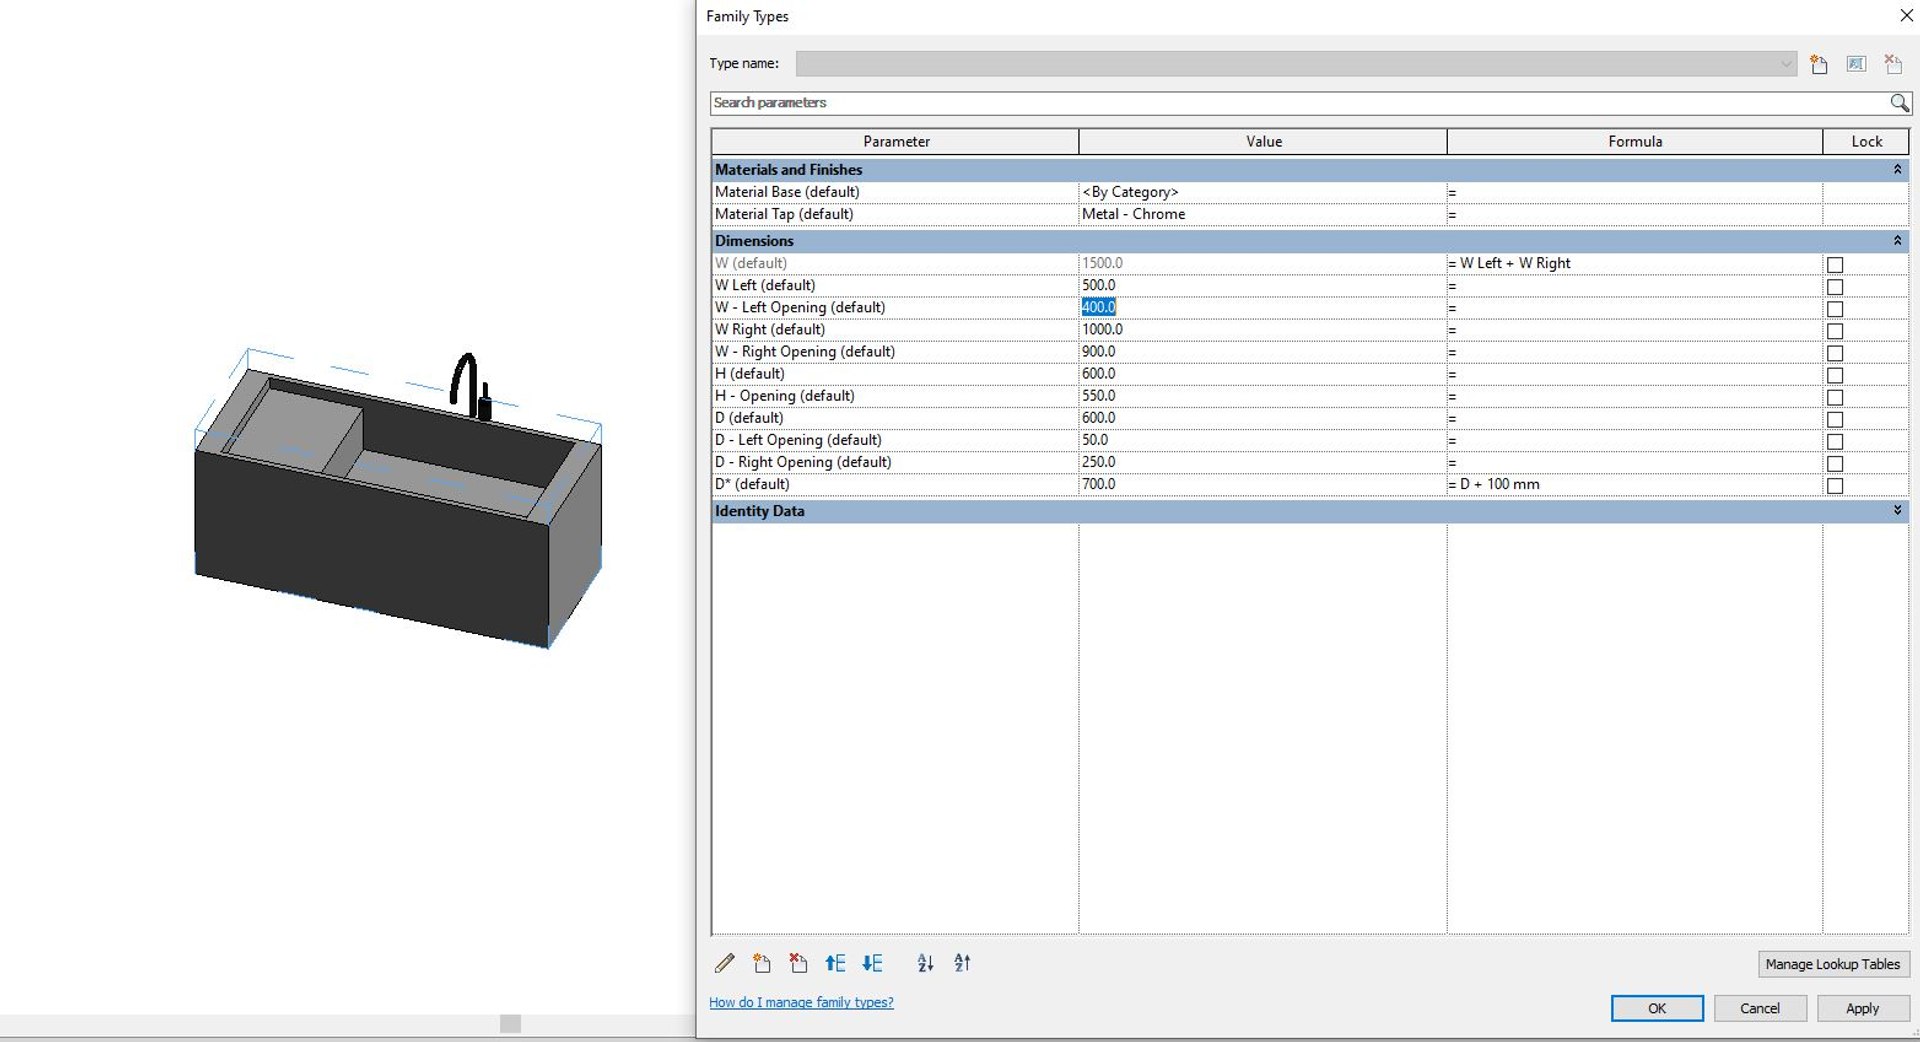This screenshot has height=1042, width=1920.
Task: Click the New Type icon
Action: click(1819, 64)
